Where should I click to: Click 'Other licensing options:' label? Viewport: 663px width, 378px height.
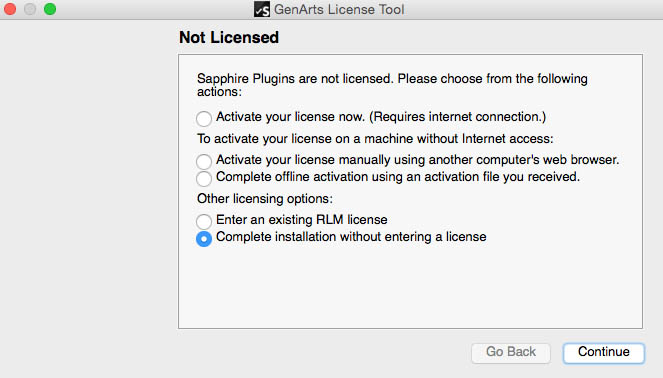[265, 199]
